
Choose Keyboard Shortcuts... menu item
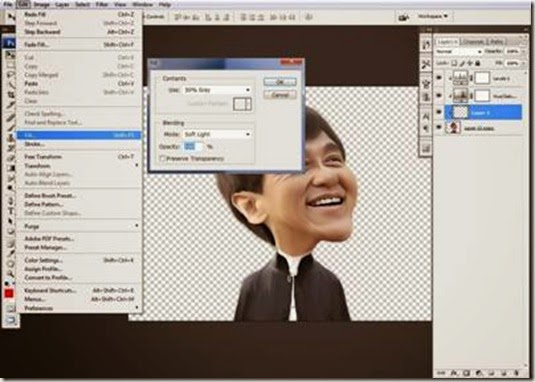(x=79, y=290)
